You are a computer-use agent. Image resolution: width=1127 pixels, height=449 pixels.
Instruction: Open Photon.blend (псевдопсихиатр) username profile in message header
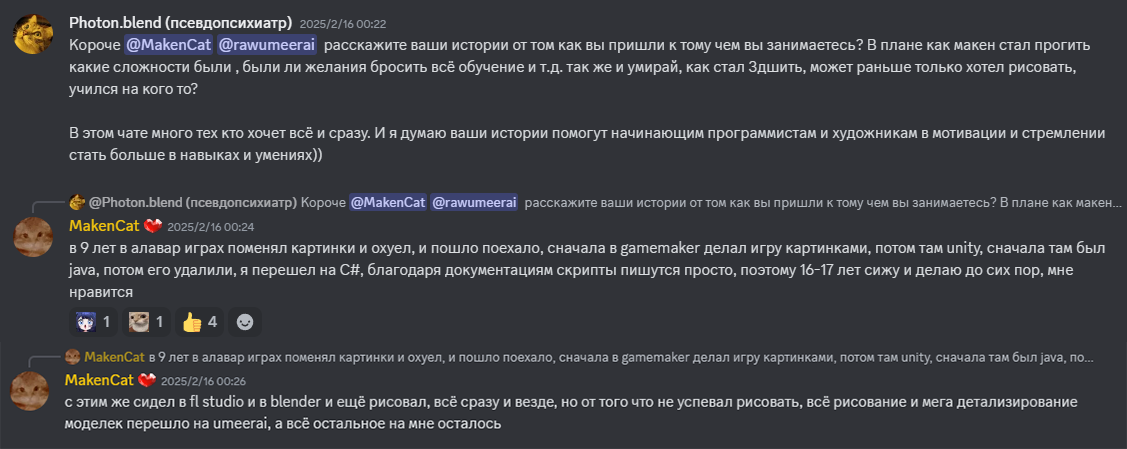[180, 23]
